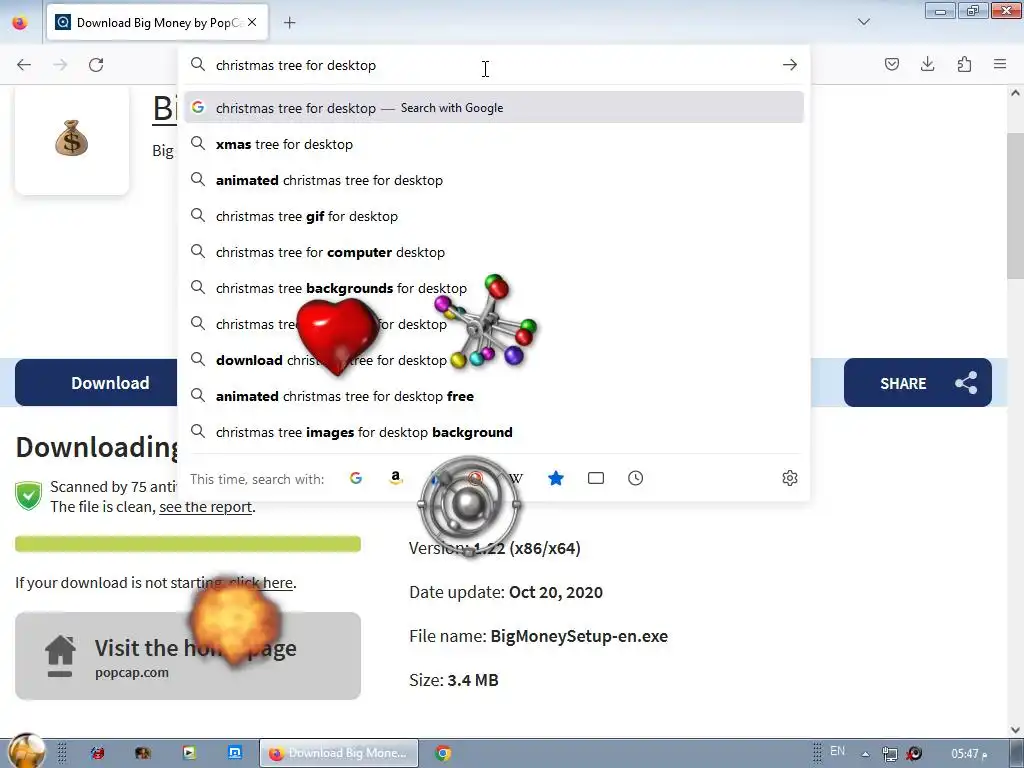Select suggestion 'christmas tree backgrounds for desktop'
This screenshot has width=1024, height=768.
[494, 288]
